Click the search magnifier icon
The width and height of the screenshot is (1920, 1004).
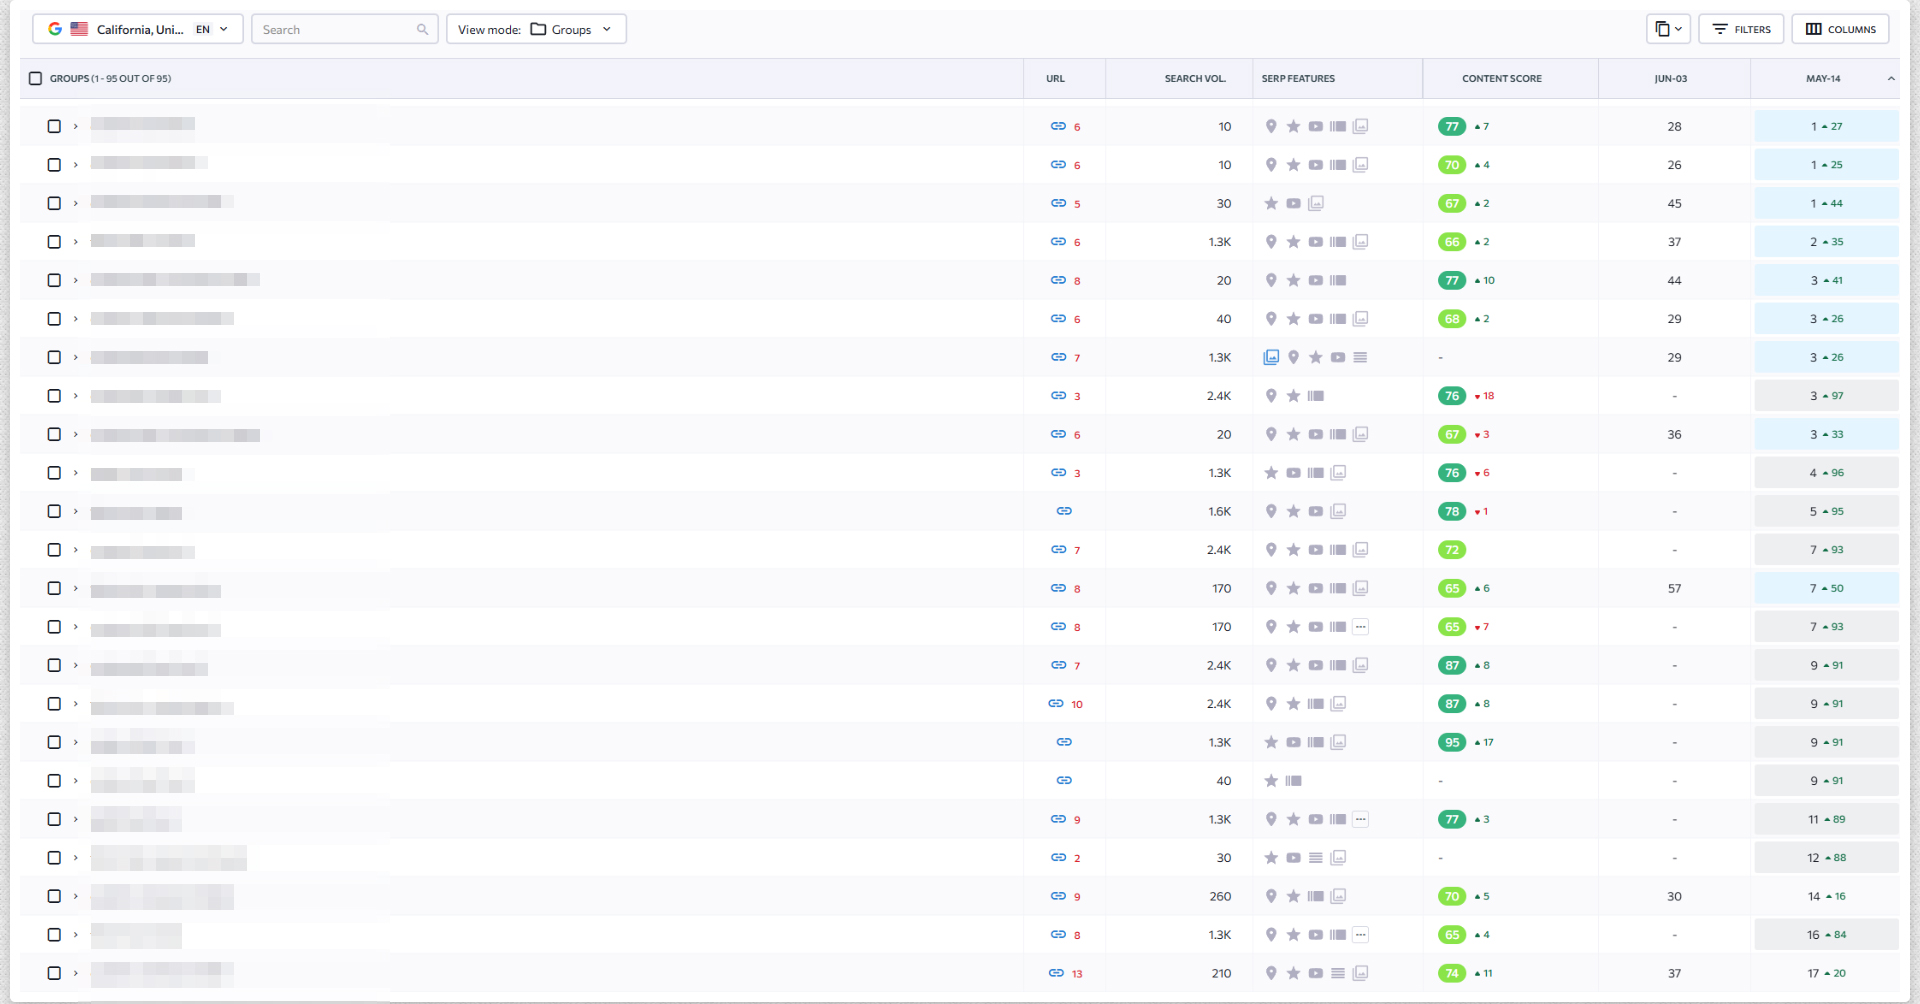422,30
